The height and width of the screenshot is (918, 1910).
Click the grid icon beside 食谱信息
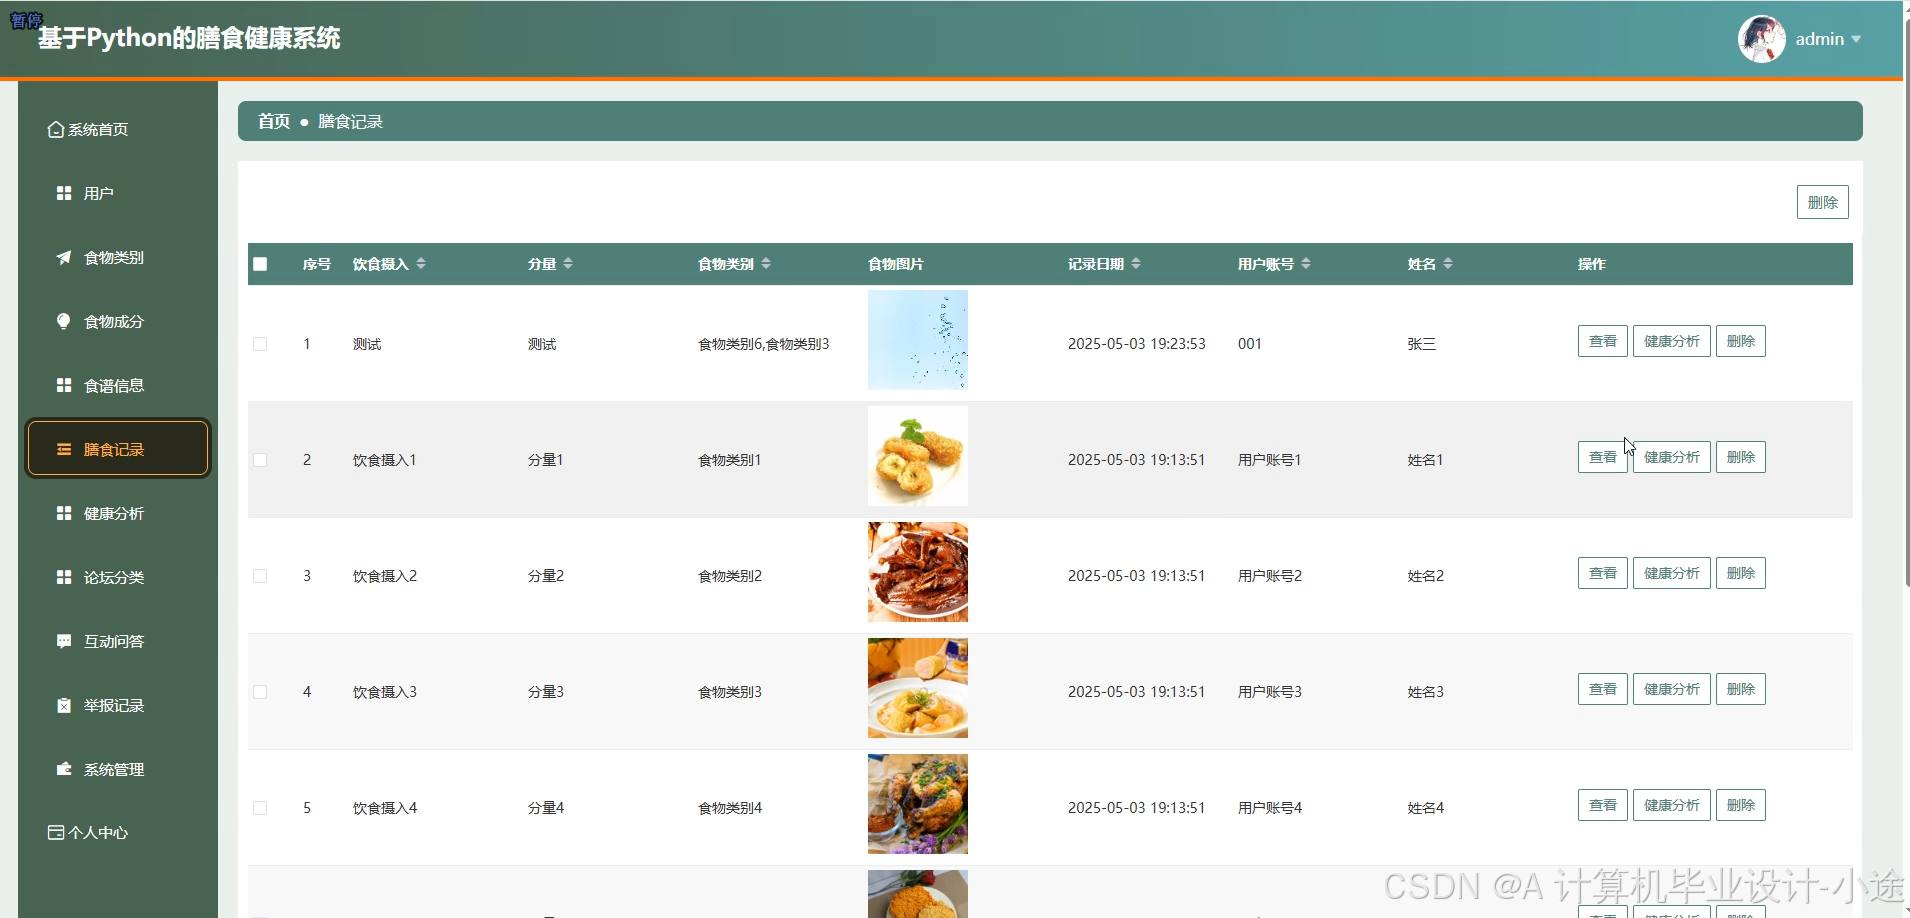(x=64, y=385)
